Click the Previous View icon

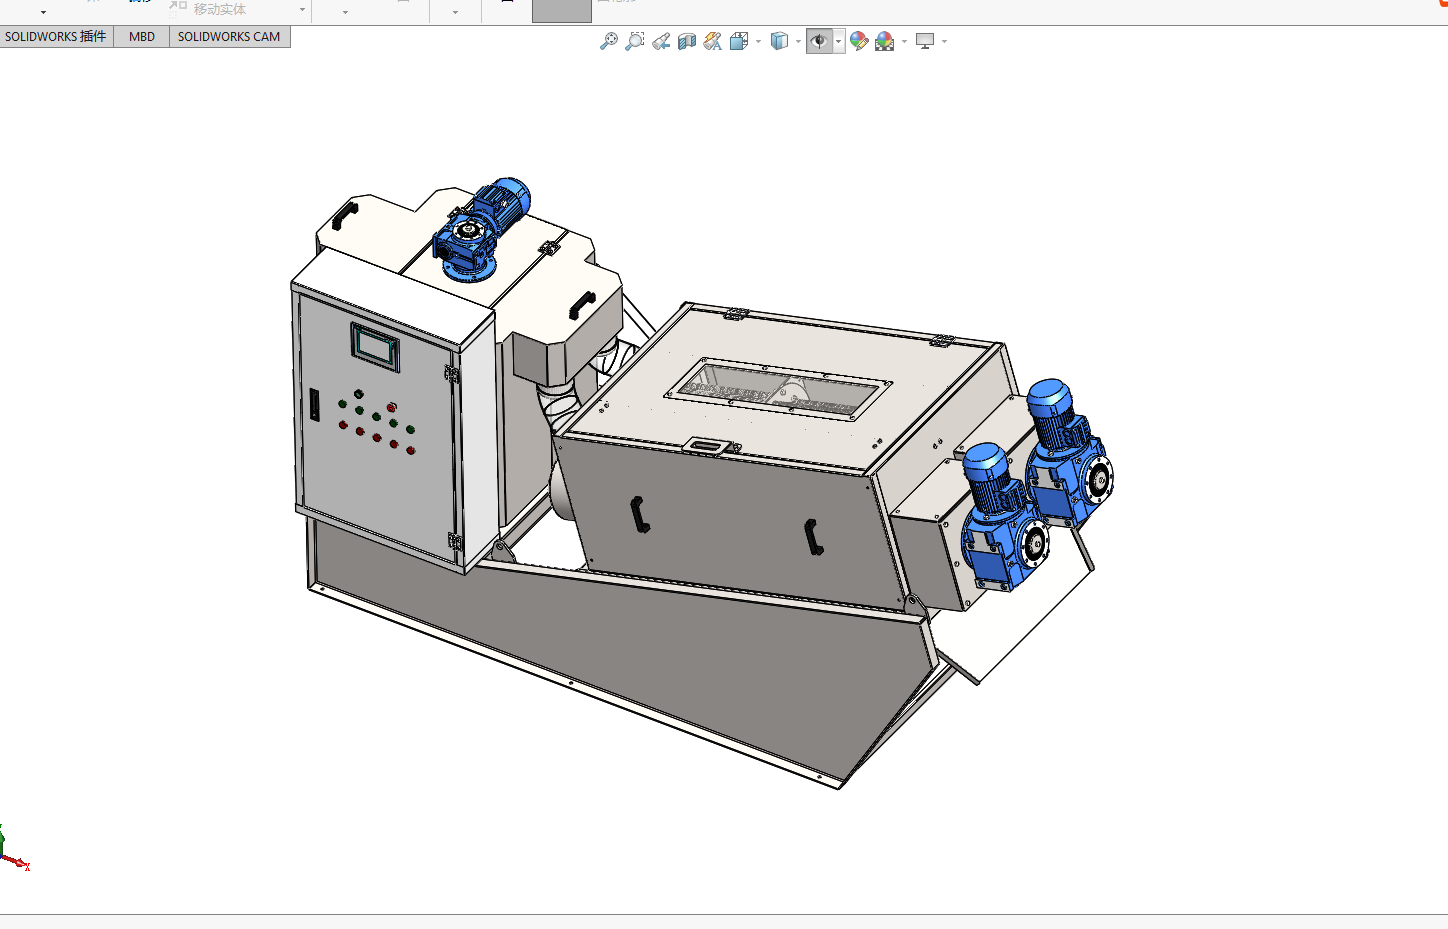[661, 41]
